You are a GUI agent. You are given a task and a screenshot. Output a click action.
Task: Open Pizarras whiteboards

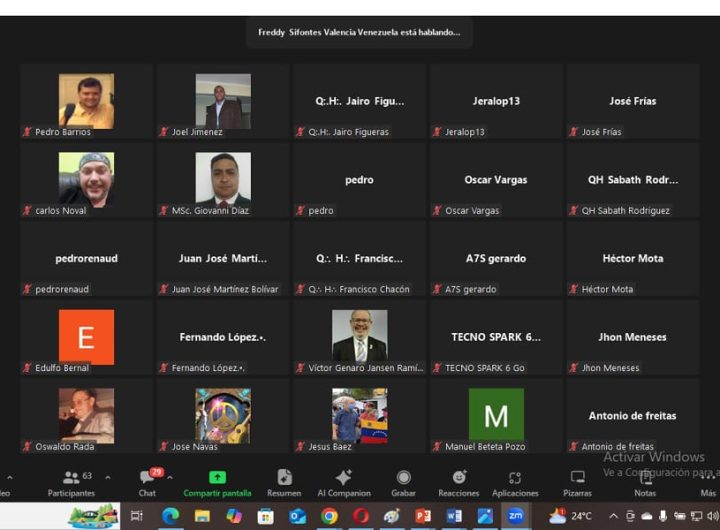click(577, 483)
